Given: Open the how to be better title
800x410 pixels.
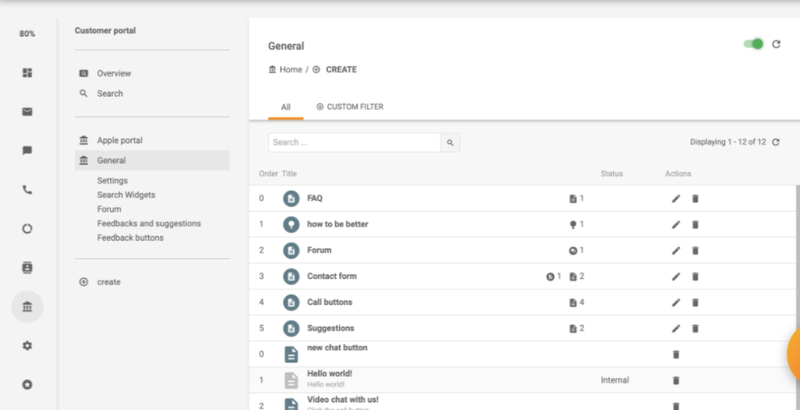Looking at the screenshot, I should point(338,224).
